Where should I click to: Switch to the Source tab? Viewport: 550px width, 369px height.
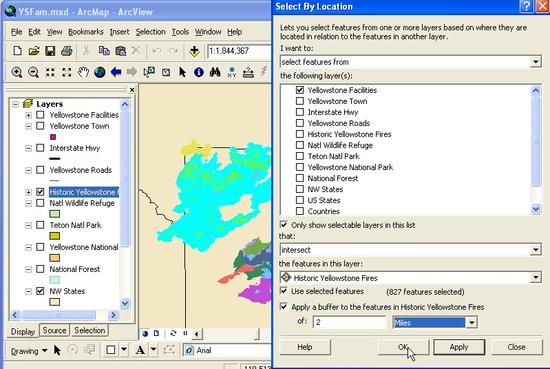pyautogui.click(x=54, y=330)
